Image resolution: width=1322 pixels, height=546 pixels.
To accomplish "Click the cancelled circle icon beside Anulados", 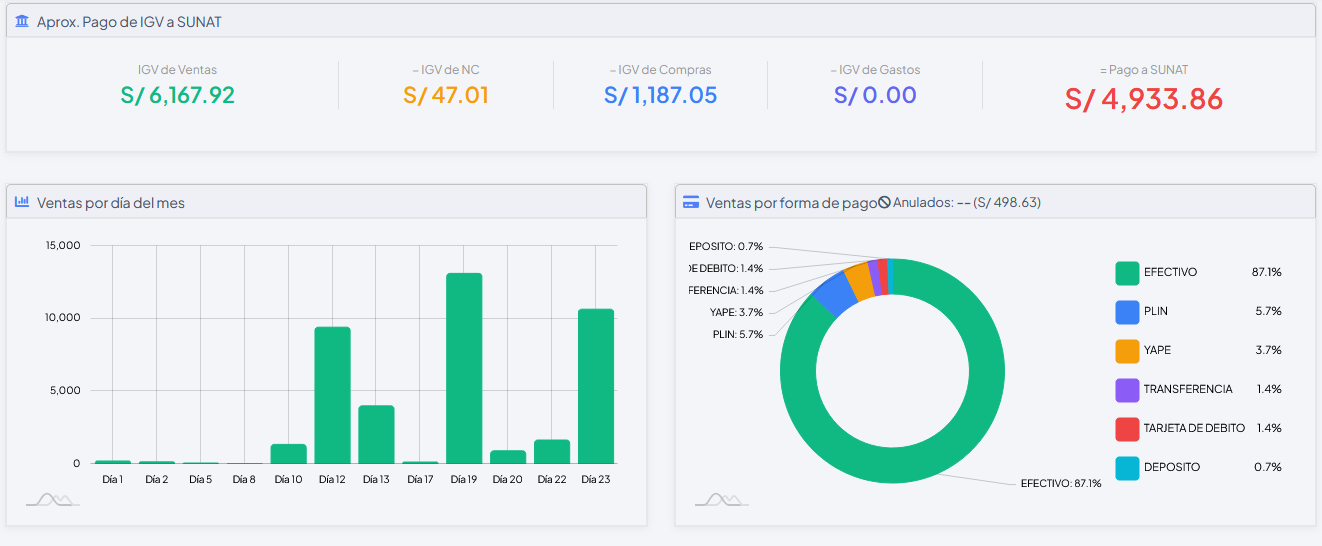I will click(x=884, y=202).
